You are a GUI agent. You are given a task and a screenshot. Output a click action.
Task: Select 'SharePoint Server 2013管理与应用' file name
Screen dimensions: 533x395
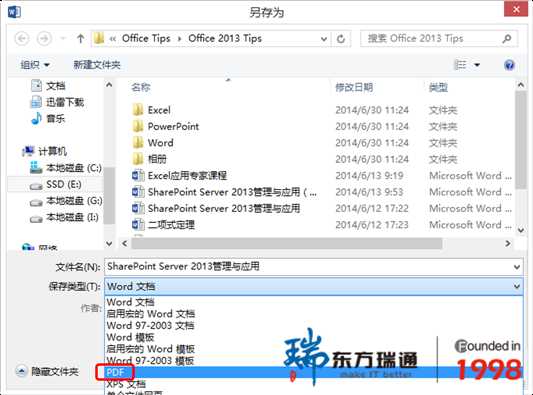point(224,208)
